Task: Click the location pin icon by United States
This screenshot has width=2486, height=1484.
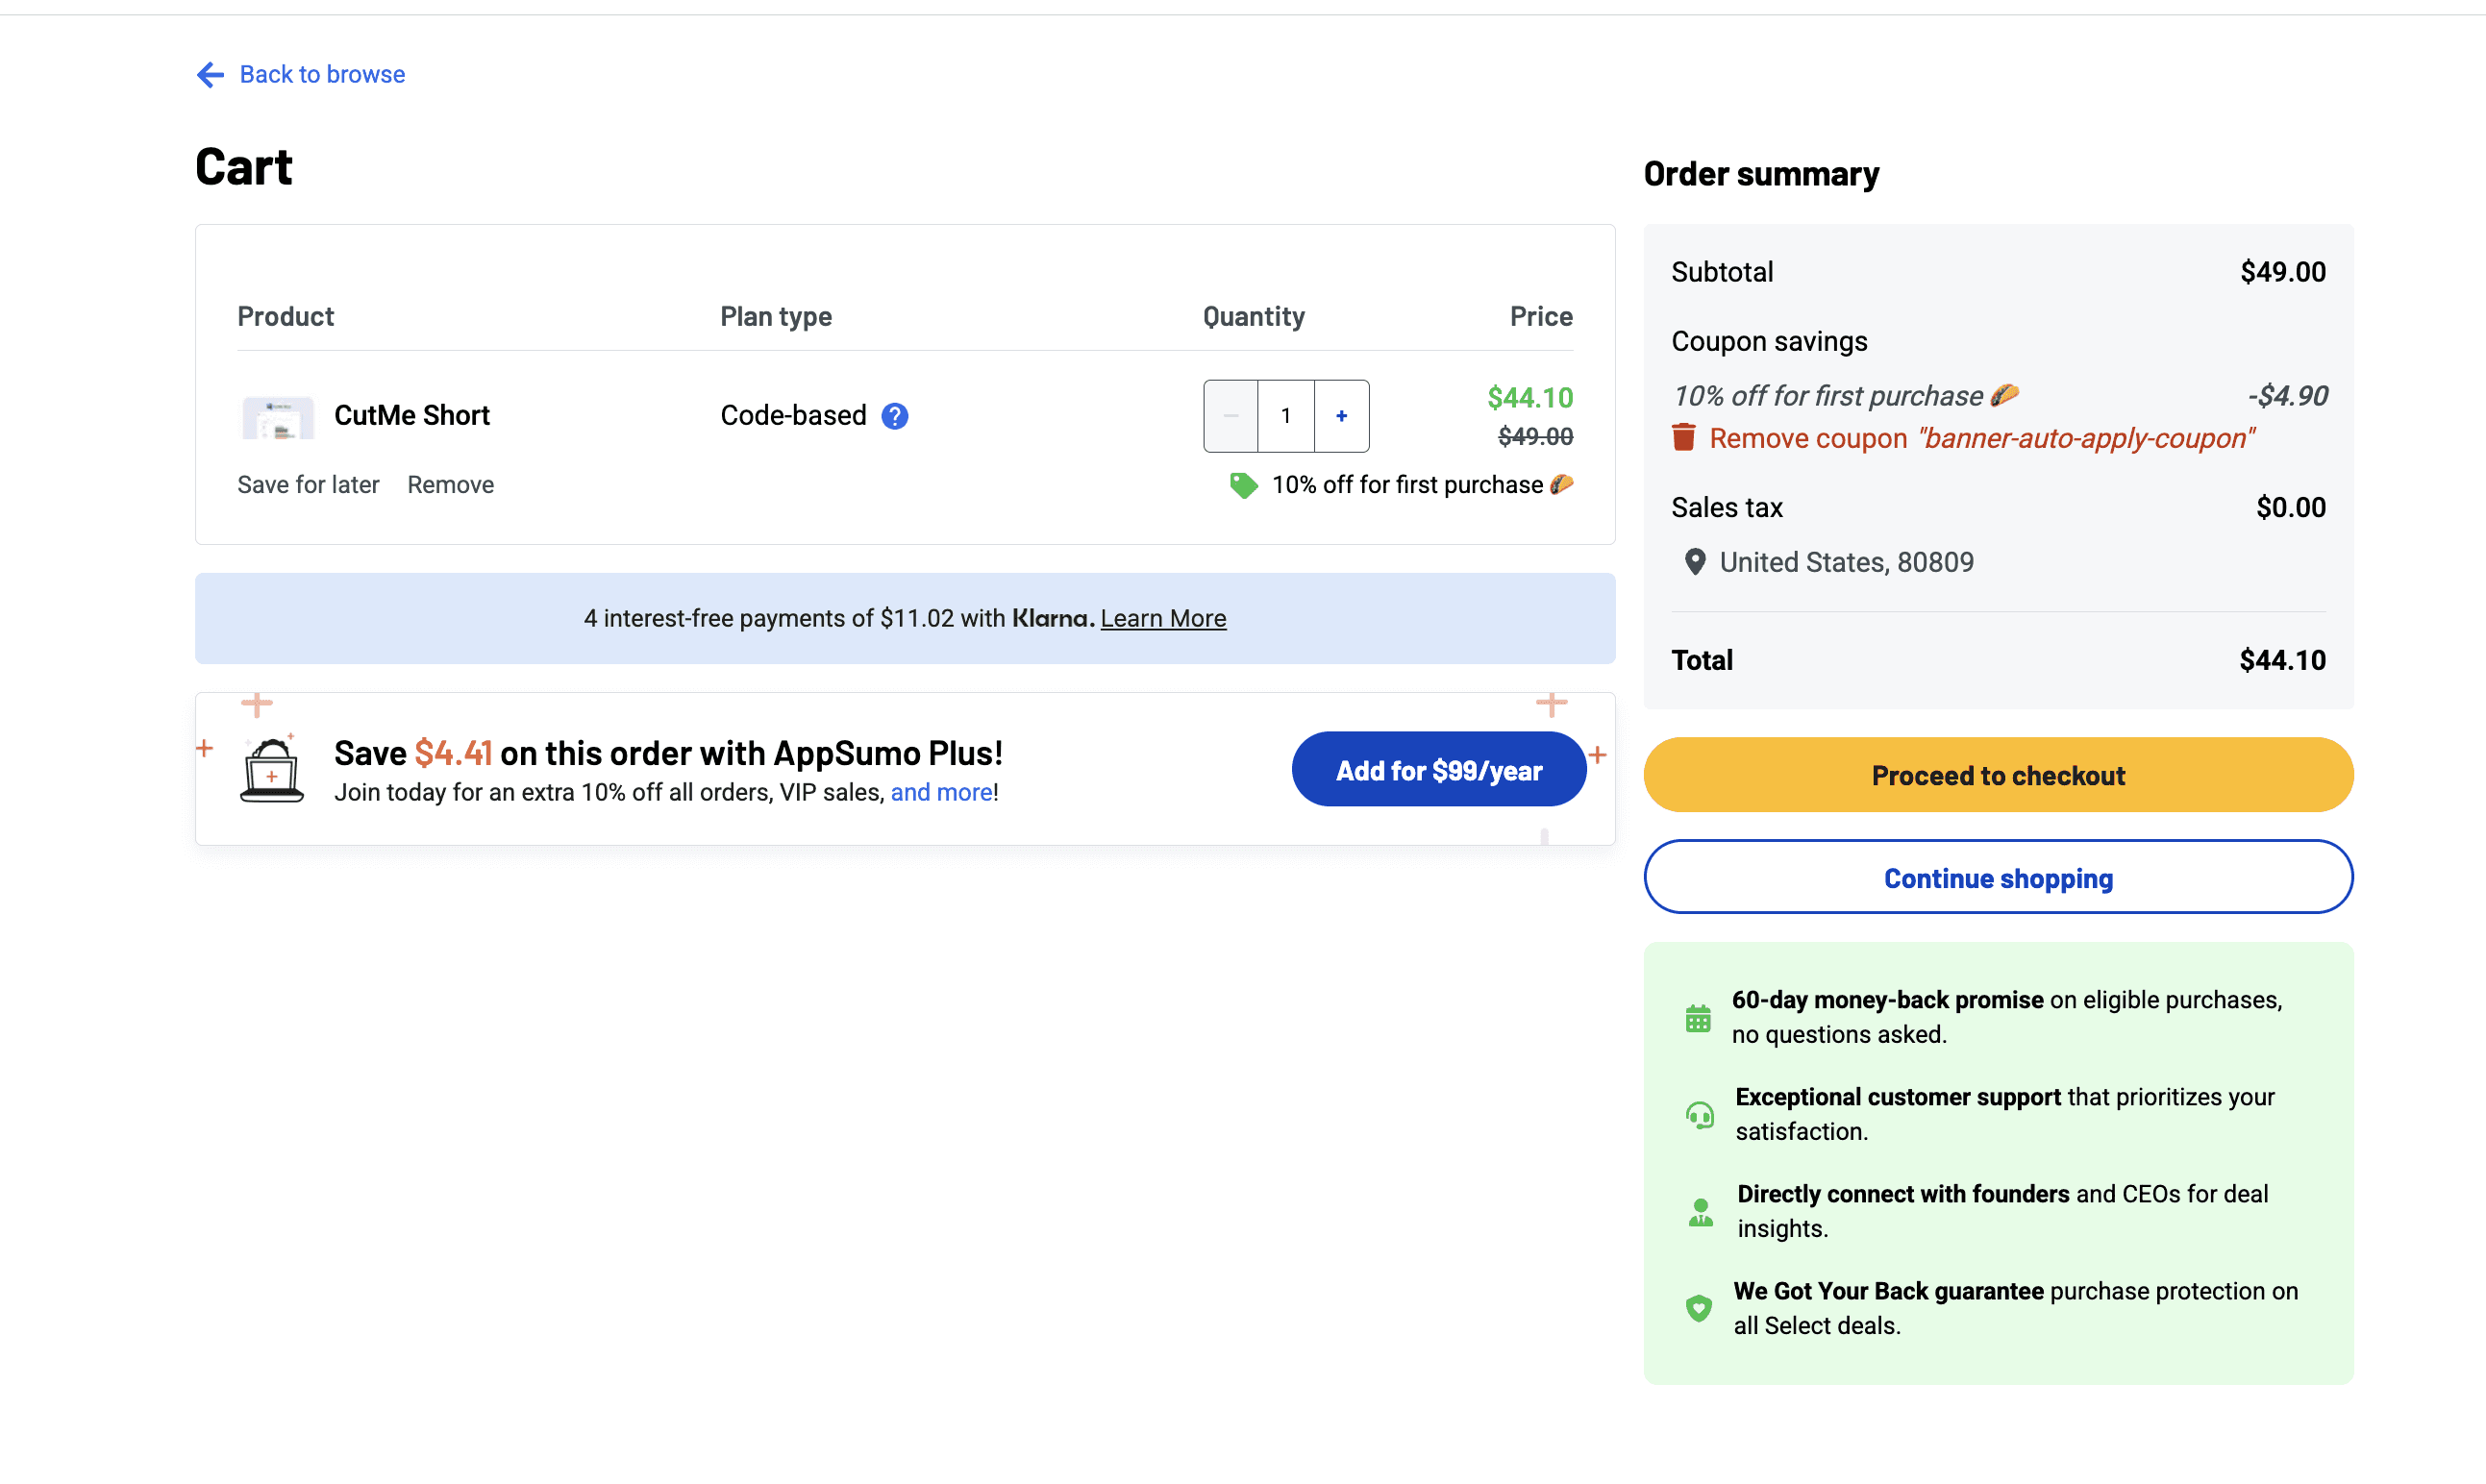Action: 1694,562
